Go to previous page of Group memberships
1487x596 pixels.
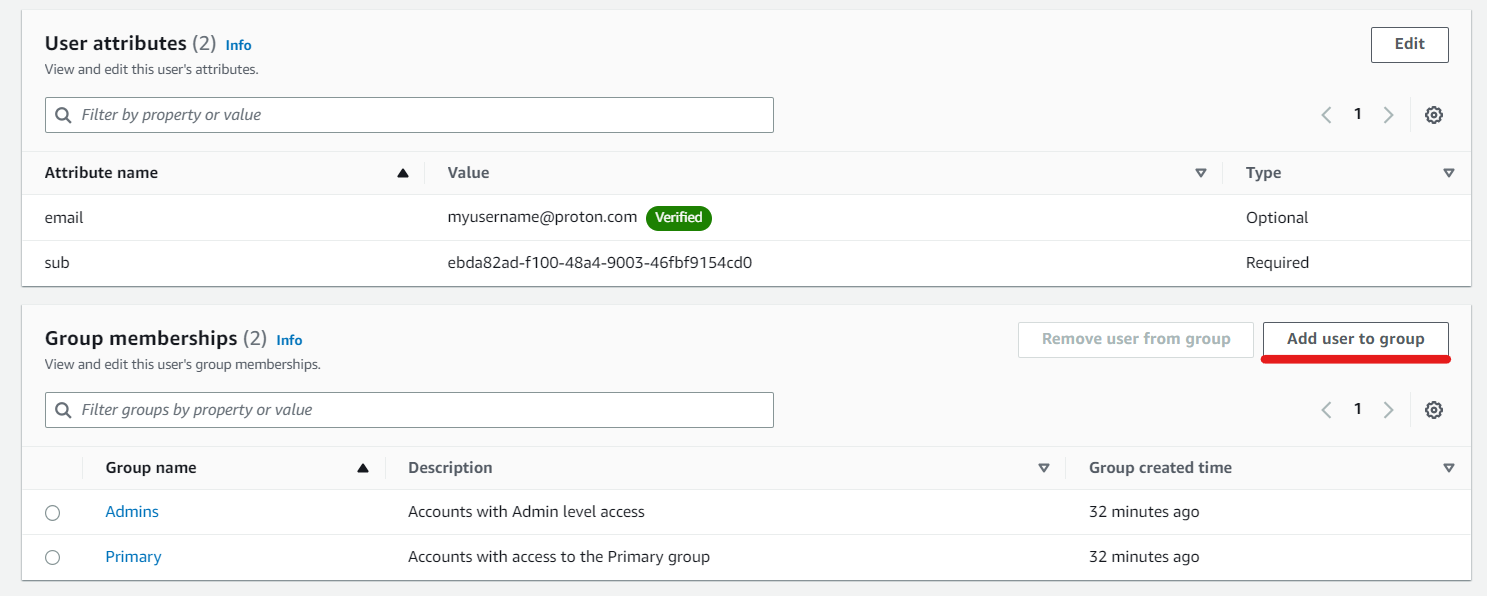tap(1327, 410)
